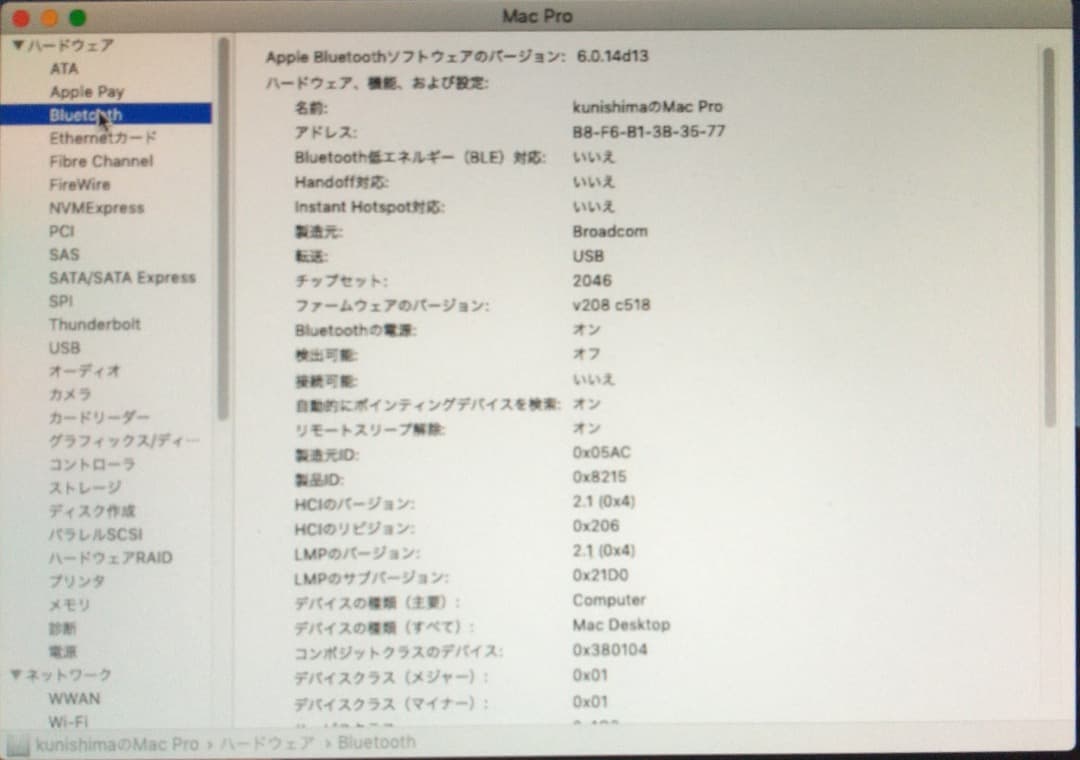The height and width of the screenshot is (760, 1080).
Task: Collapse the ハードウェア category
Action: [x=17, y=44]
